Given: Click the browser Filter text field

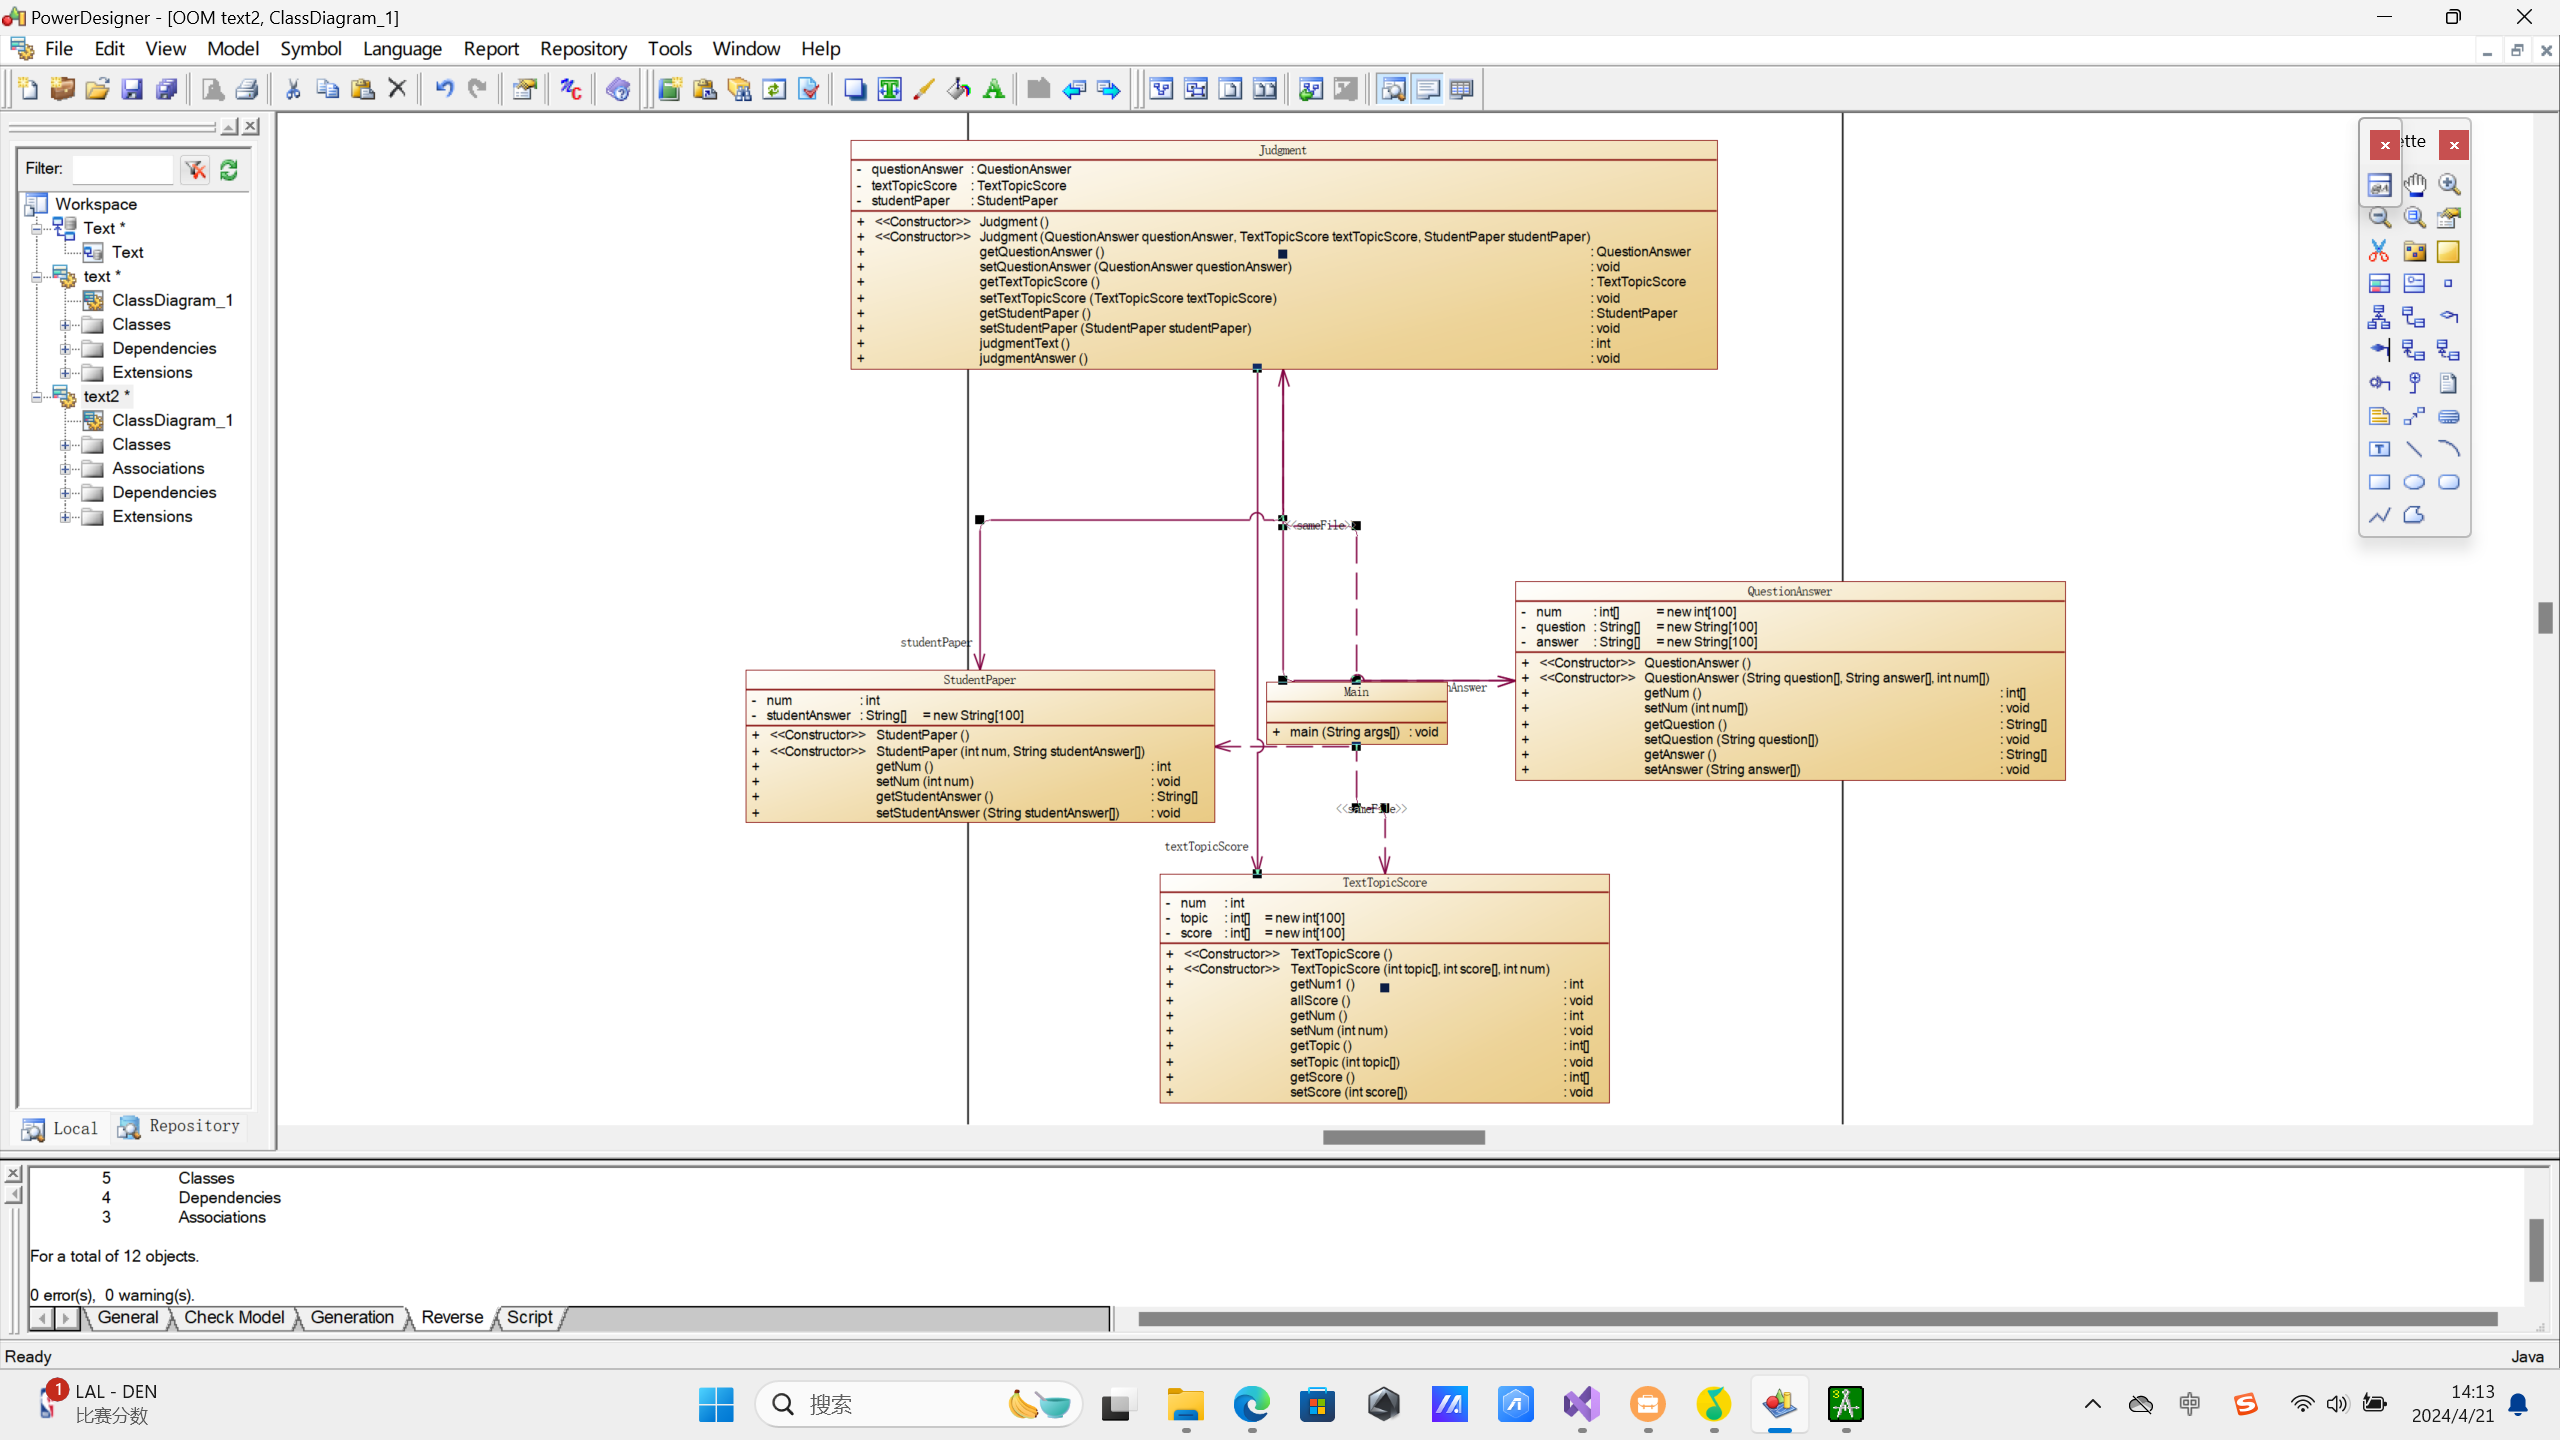Looking at the screenshot, I should [x=123, y=169].
